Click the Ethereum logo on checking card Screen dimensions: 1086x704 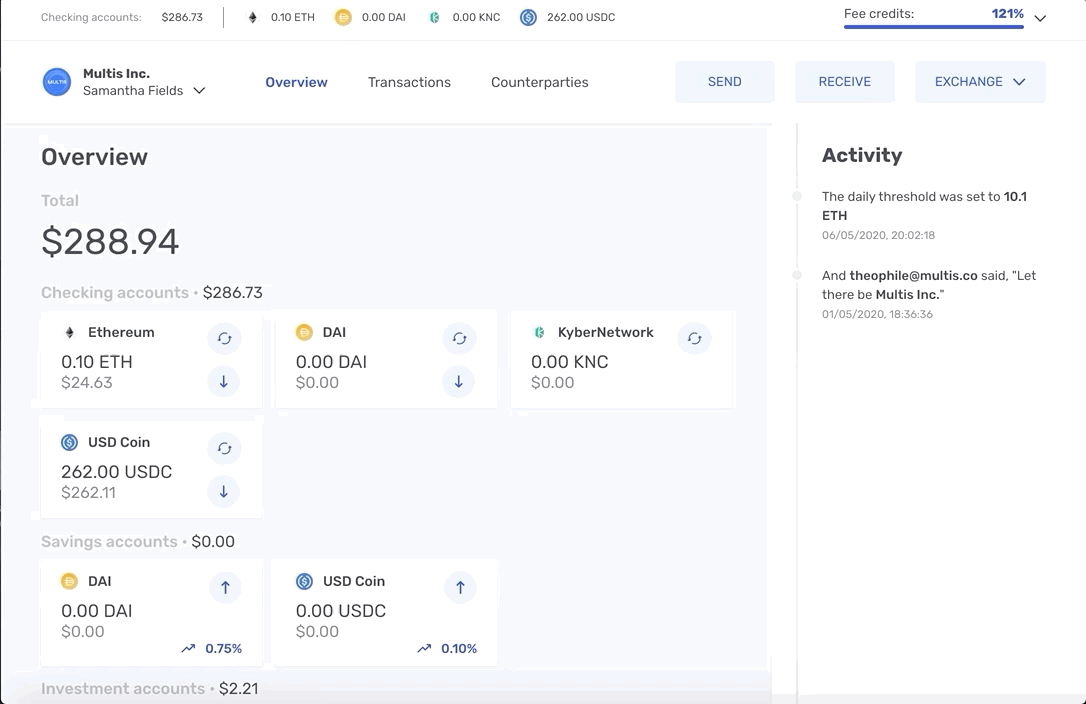tap(69, 333)
